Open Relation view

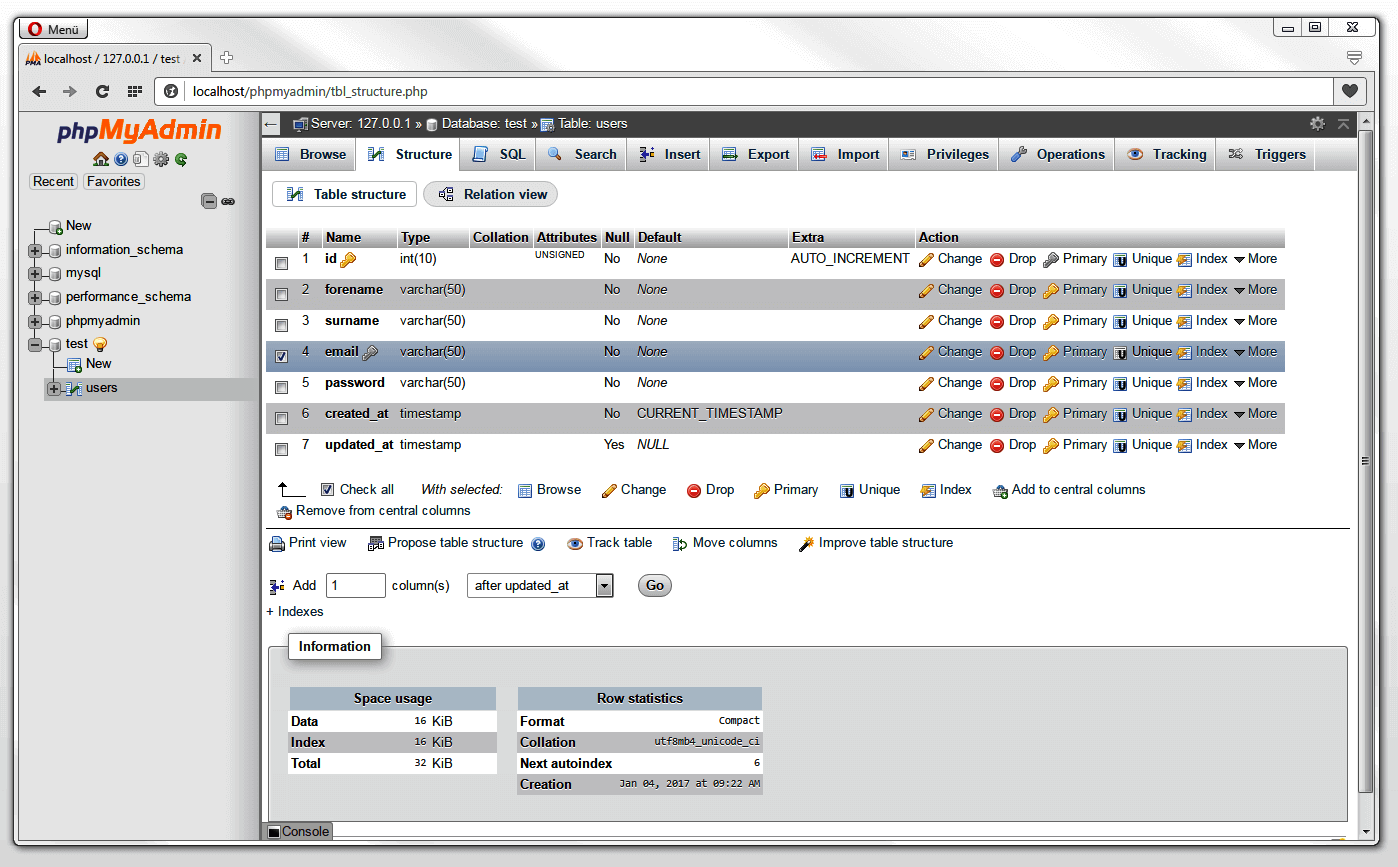point(490,194)
